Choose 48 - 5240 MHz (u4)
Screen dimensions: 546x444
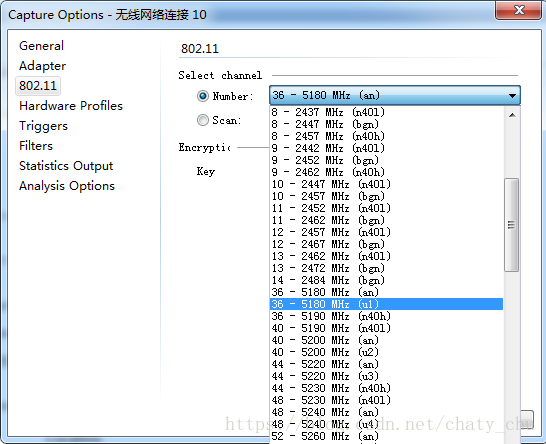pyautogui.click(x=387, y=424)
